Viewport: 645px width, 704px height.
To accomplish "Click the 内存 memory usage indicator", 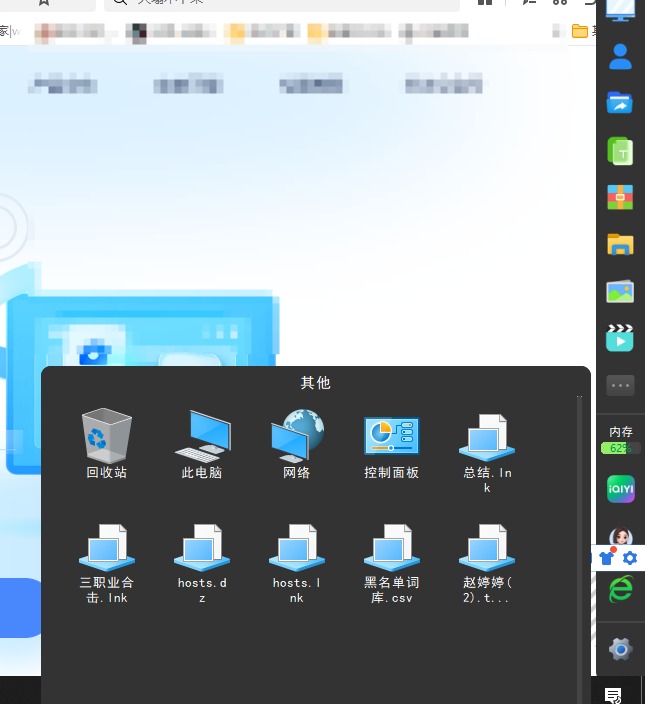I will tap(620, 440).
